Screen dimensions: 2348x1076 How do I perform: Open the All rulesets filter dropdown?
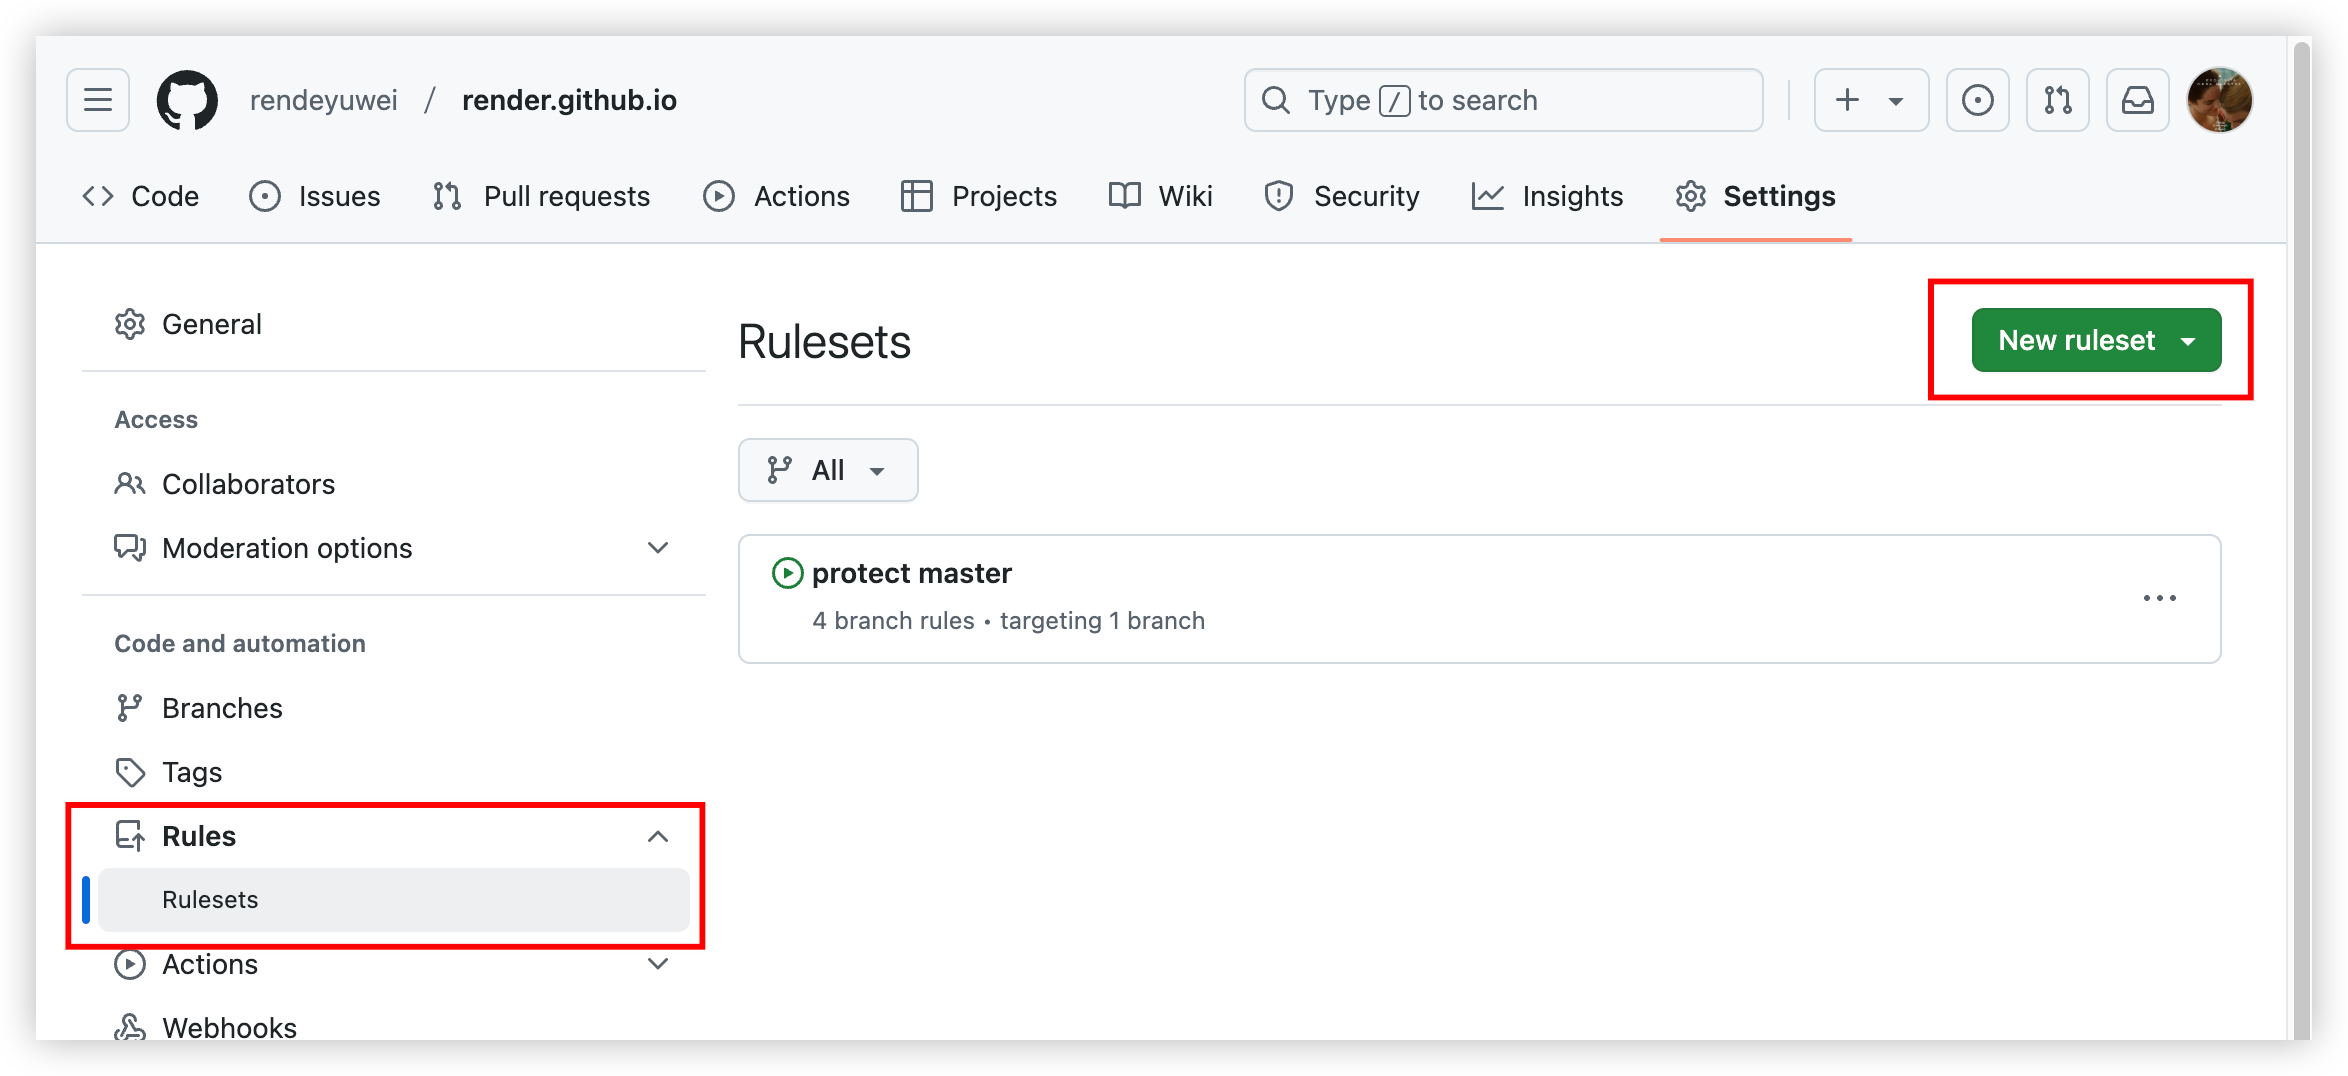click(x=828, y=470)
